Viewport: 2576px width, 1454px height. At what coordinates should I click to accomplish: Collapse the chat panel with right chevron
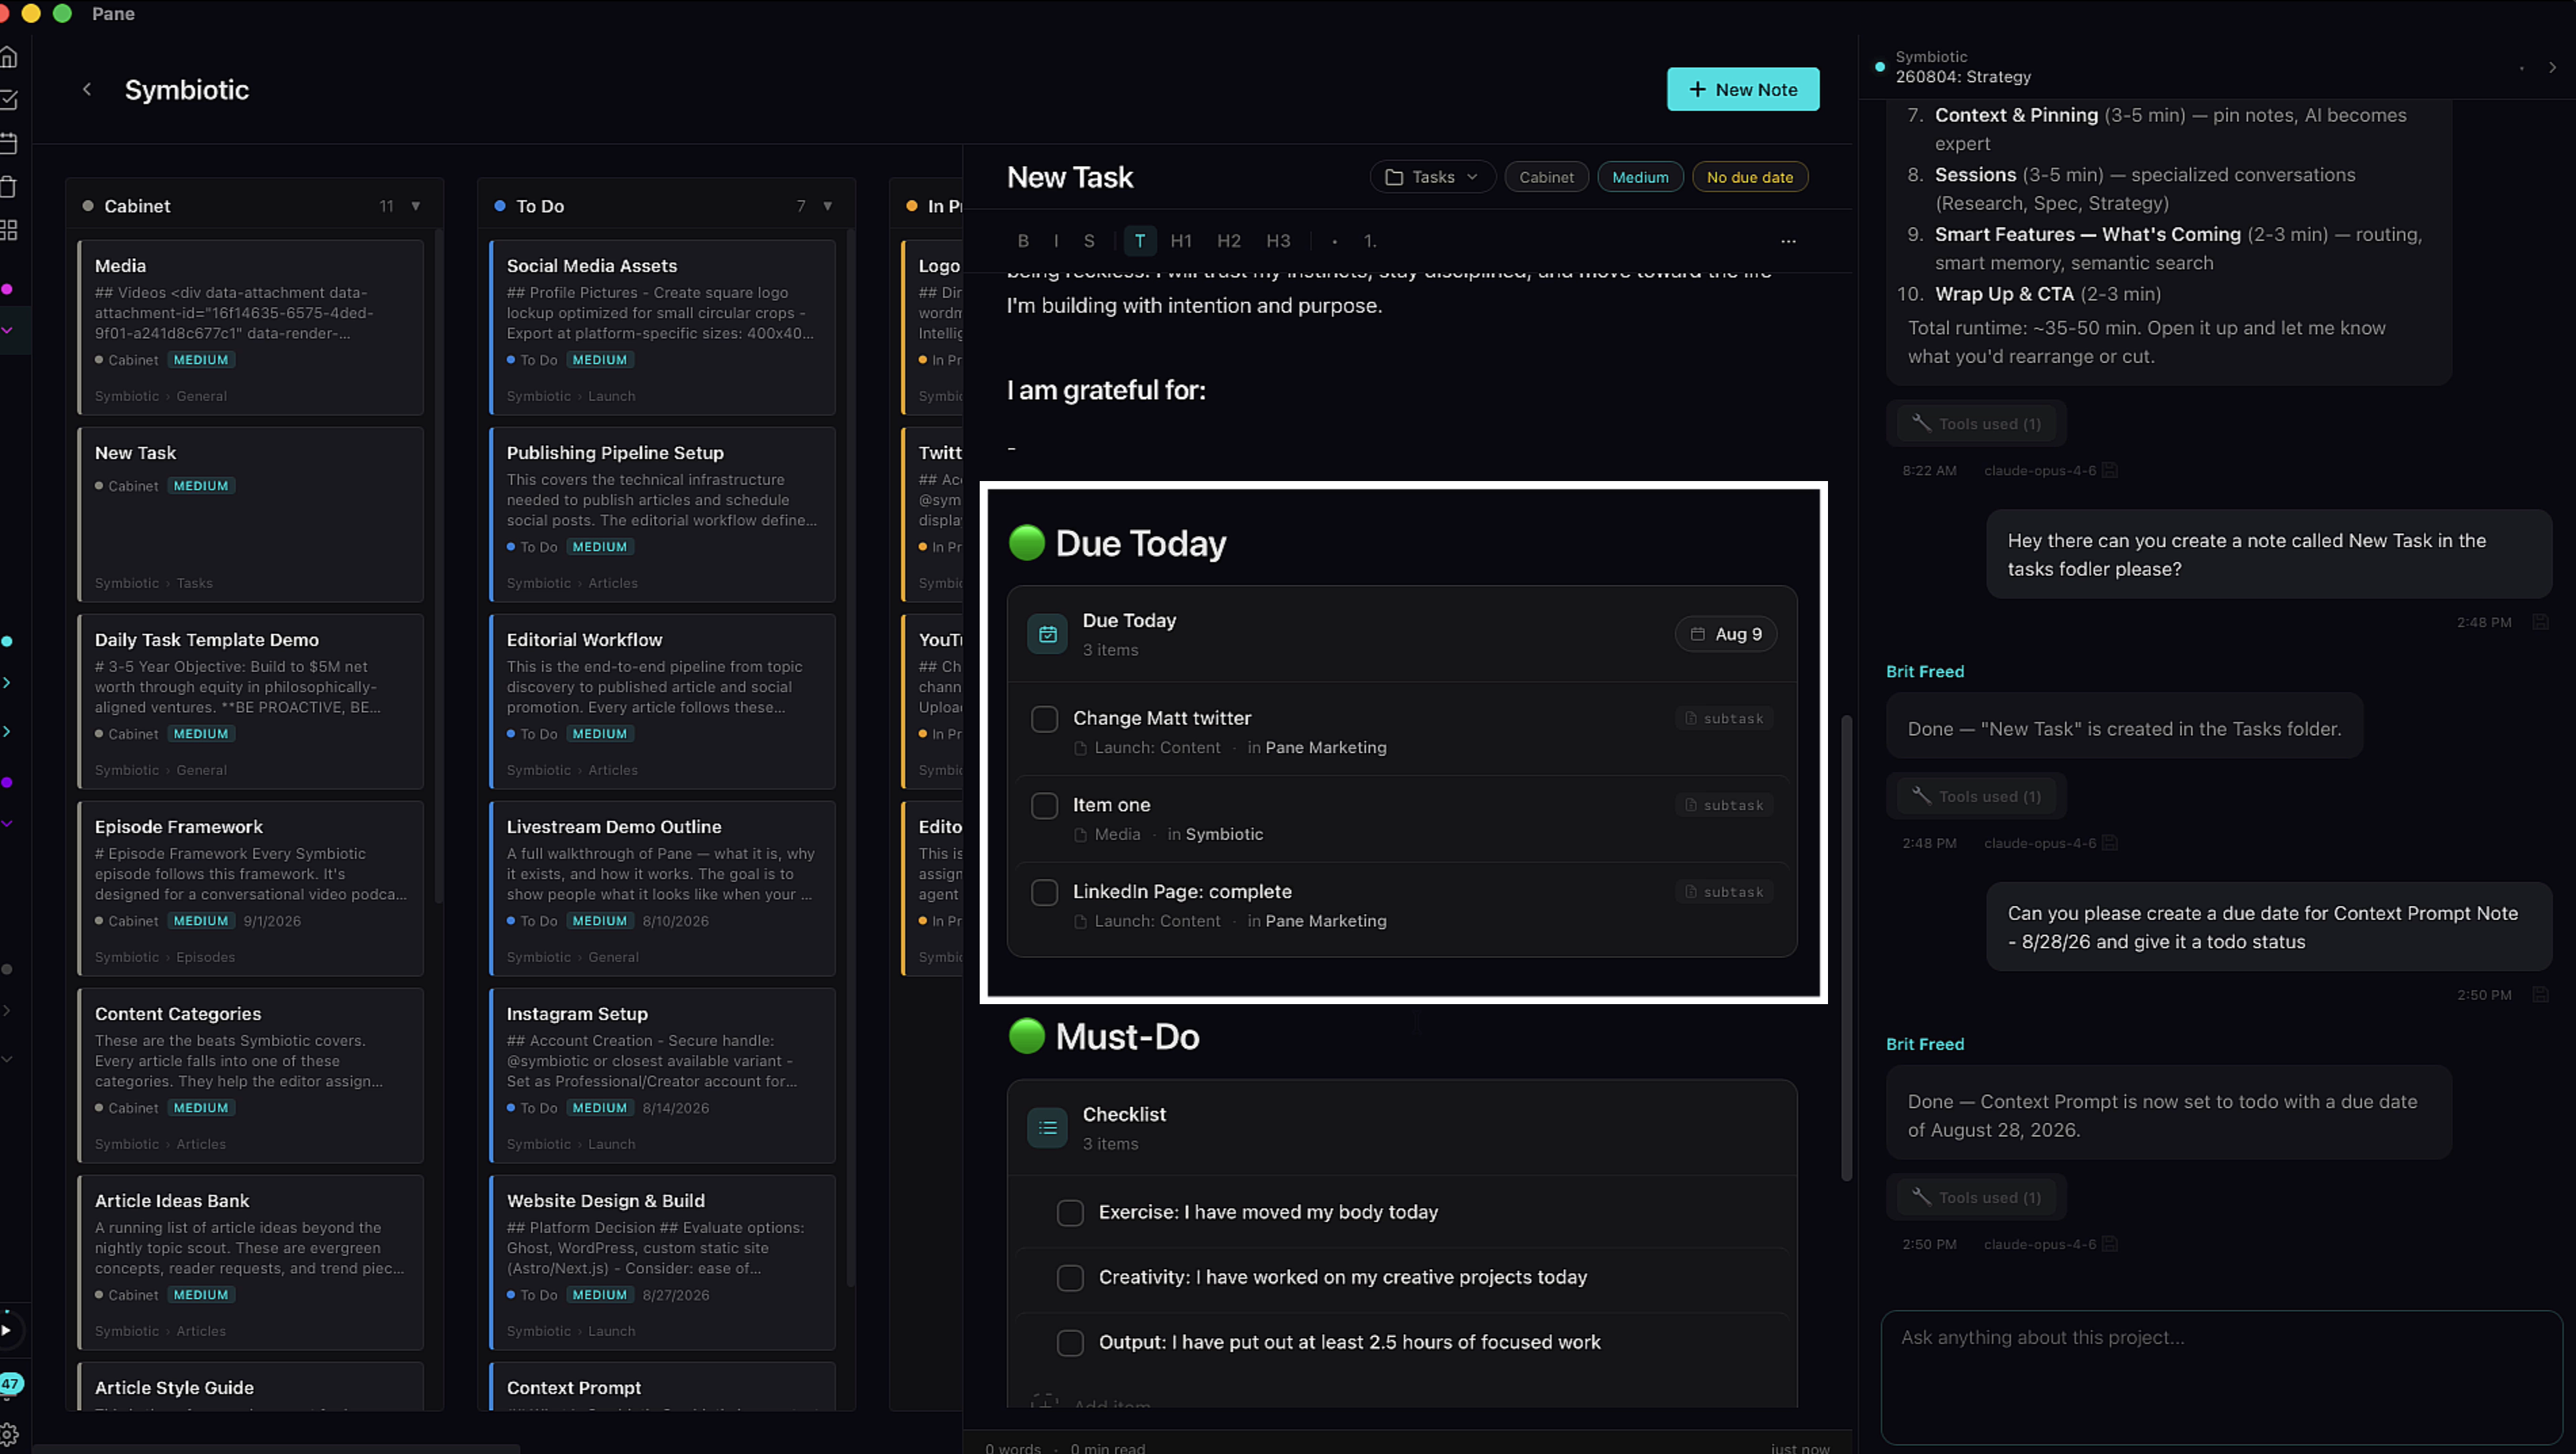(2552, 68)
